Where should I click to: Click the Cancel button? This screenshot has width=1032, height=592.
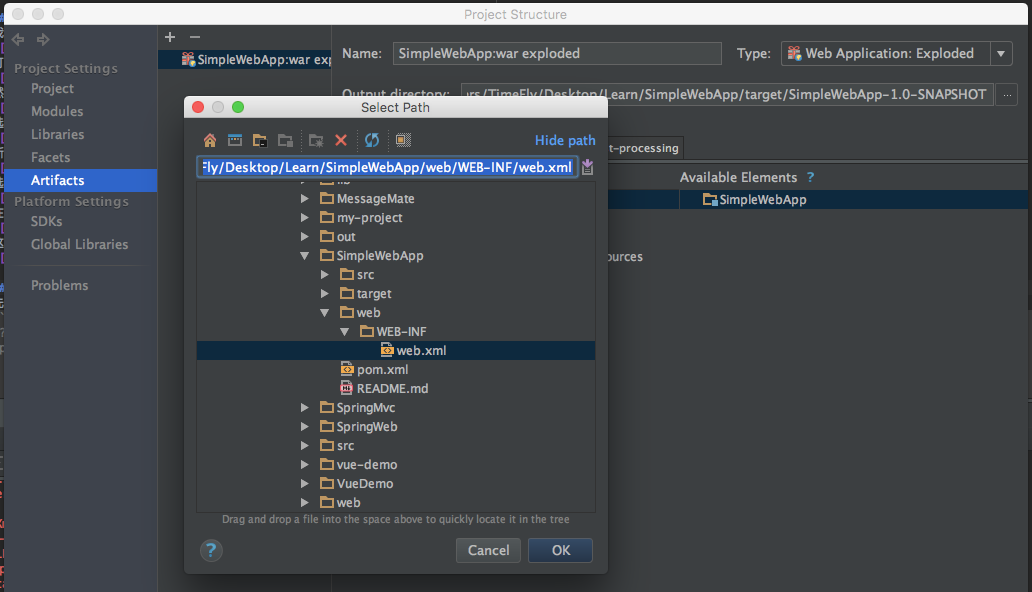(488, 551)
